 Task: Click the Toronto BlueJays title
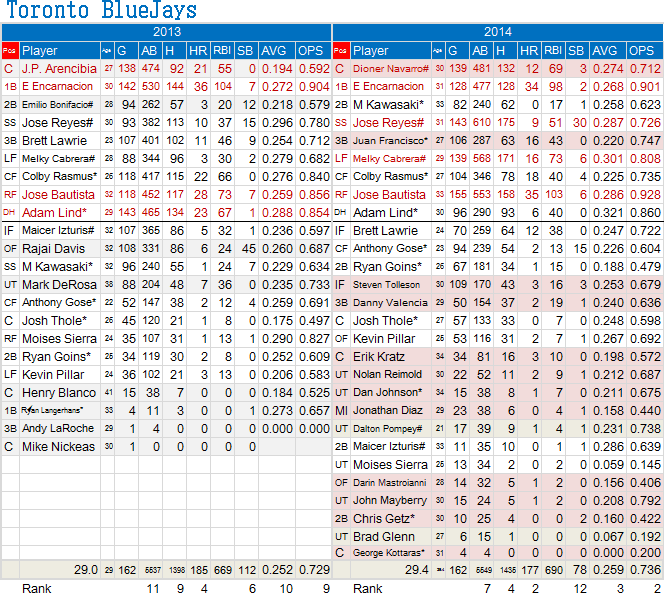[102, 10]
